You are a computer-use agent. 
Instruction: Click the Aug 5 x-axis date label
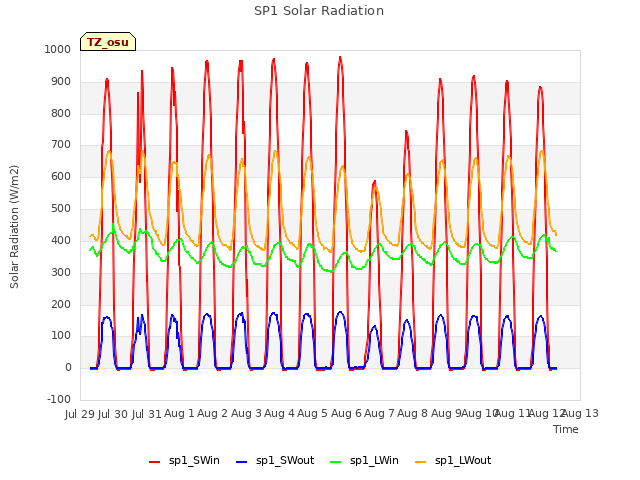click(313, 413)
